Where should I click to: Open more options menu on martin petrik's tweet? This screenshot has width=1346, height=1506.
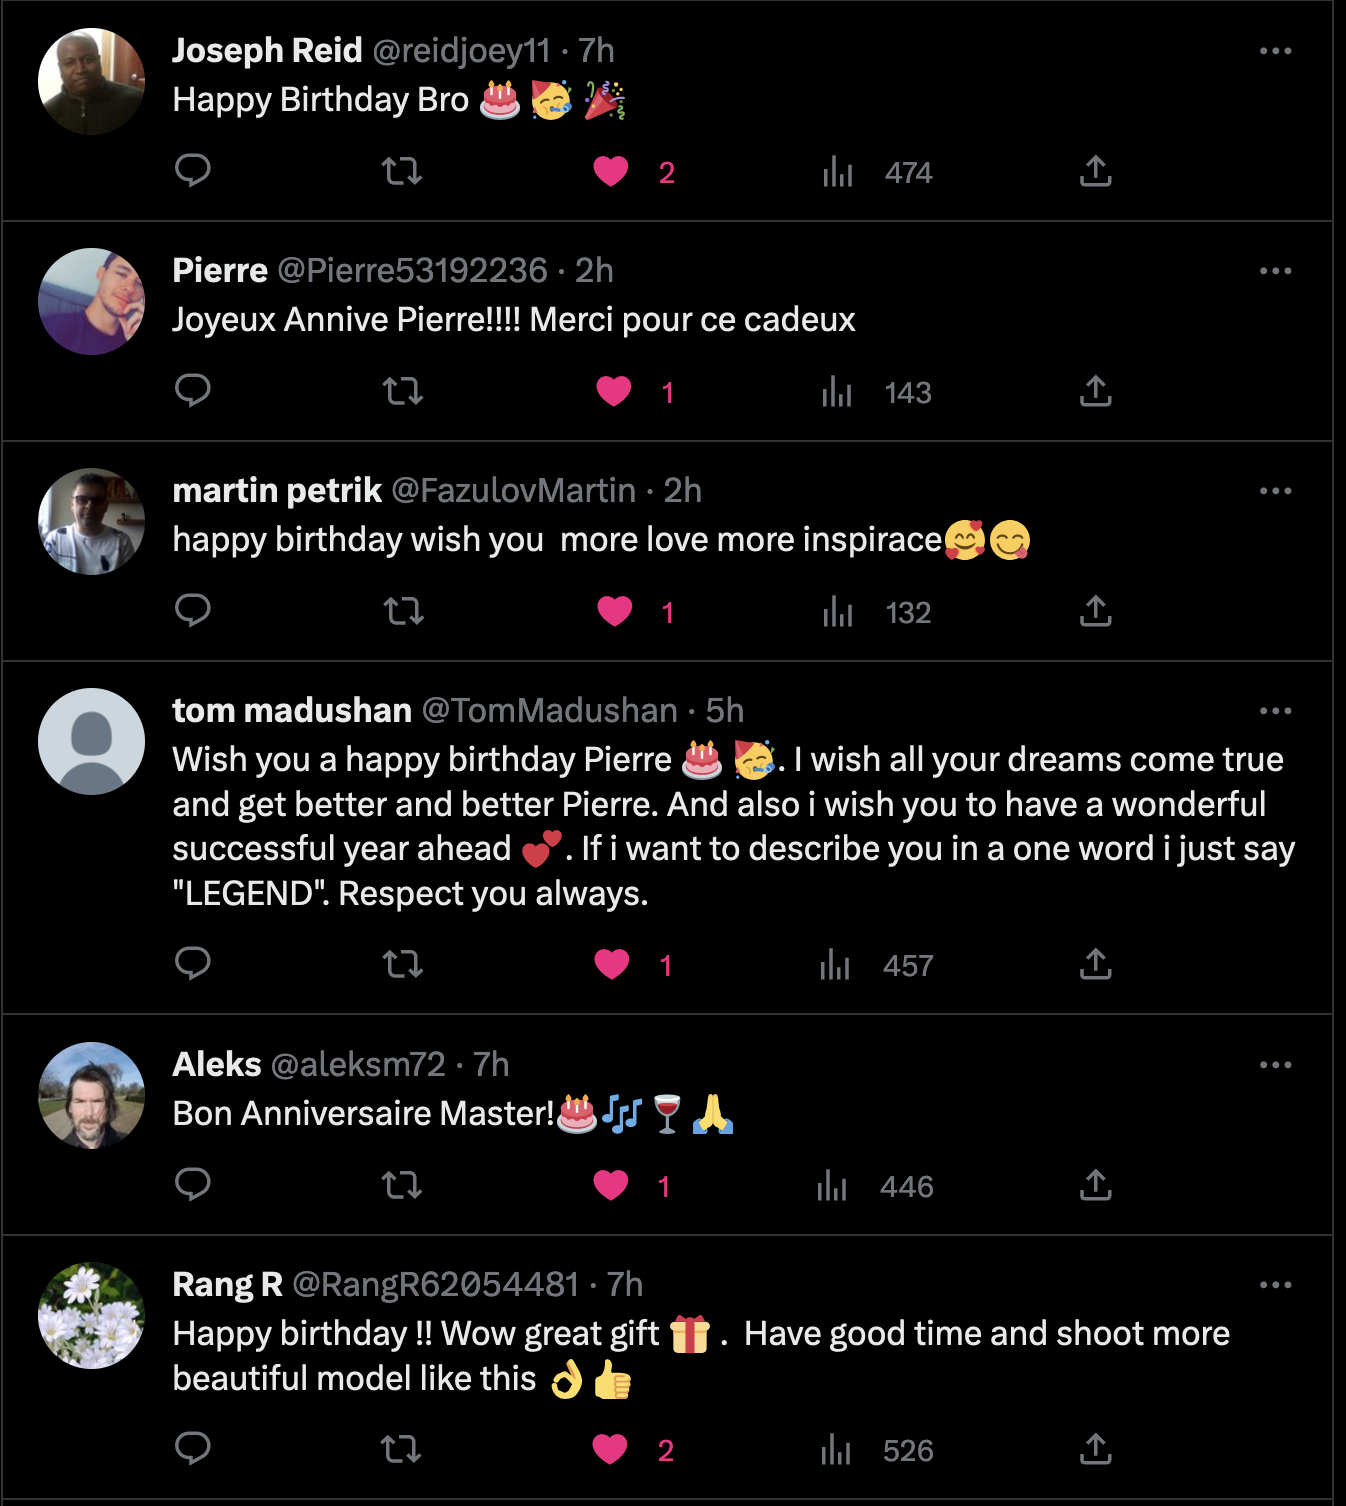tap(1276, 491)
